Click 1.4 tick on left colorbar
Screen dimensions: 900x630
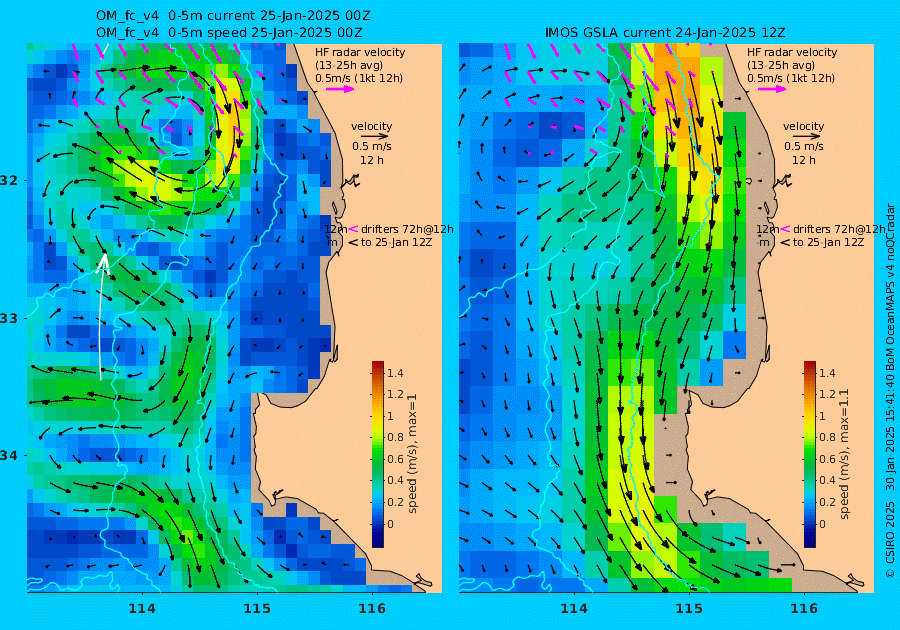[395, 373]
